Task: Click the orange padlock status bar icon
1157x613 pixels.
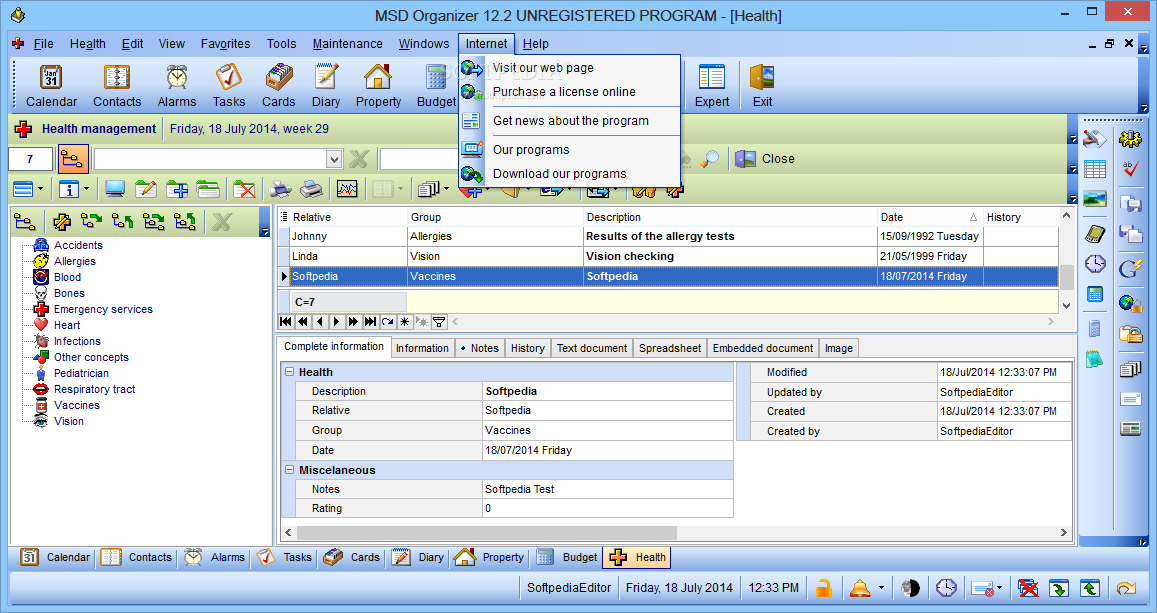Action: (824, 588)
